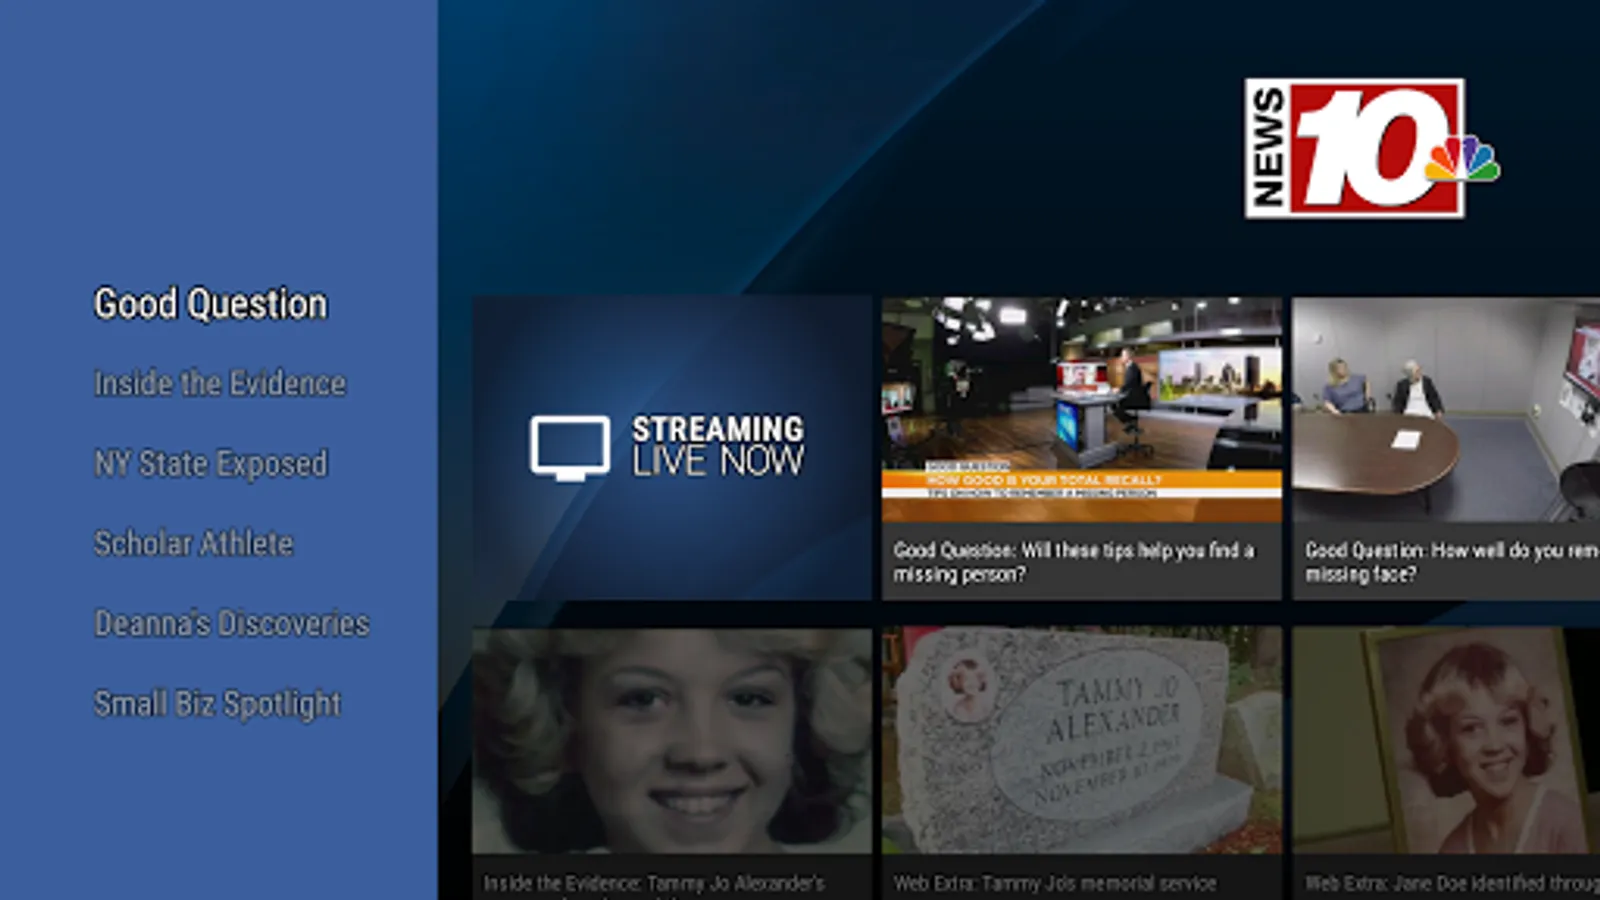This screenshot has height=900, width=1600.
Task: Click the TV icon on the streaming tile
Action: pyautogui.click(x=570, y=447)
